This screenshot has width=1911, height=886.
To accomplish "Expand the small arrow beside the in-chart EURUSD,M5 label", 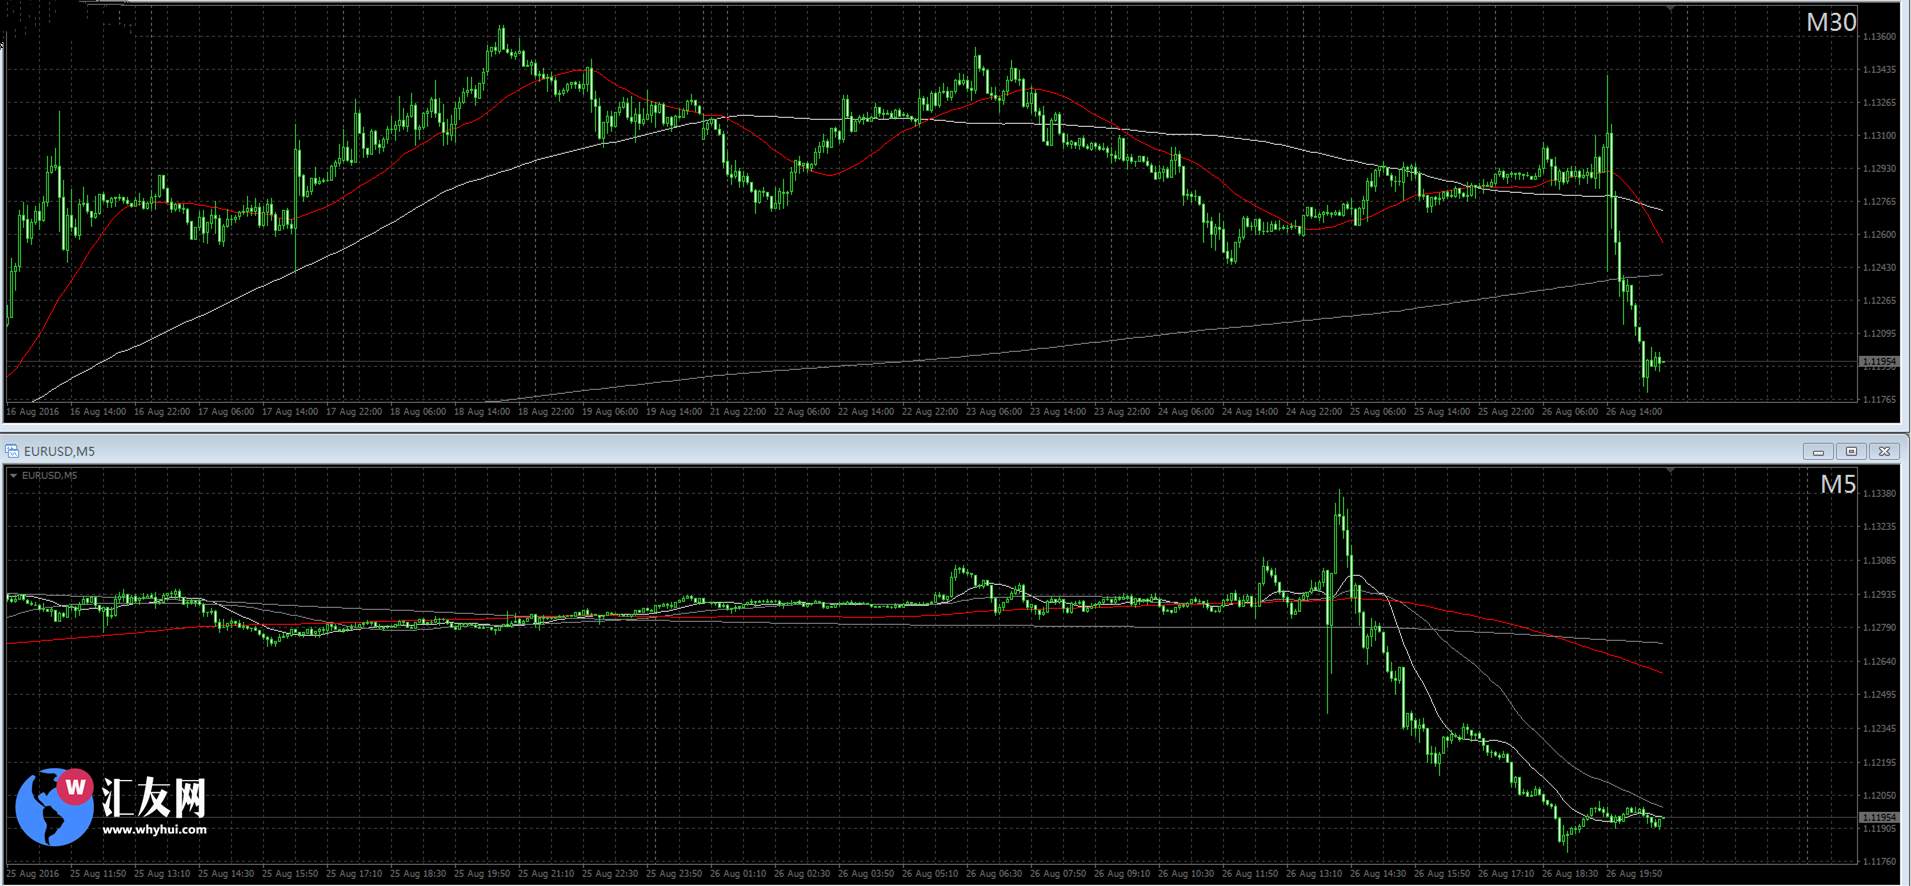I will 13,476.
